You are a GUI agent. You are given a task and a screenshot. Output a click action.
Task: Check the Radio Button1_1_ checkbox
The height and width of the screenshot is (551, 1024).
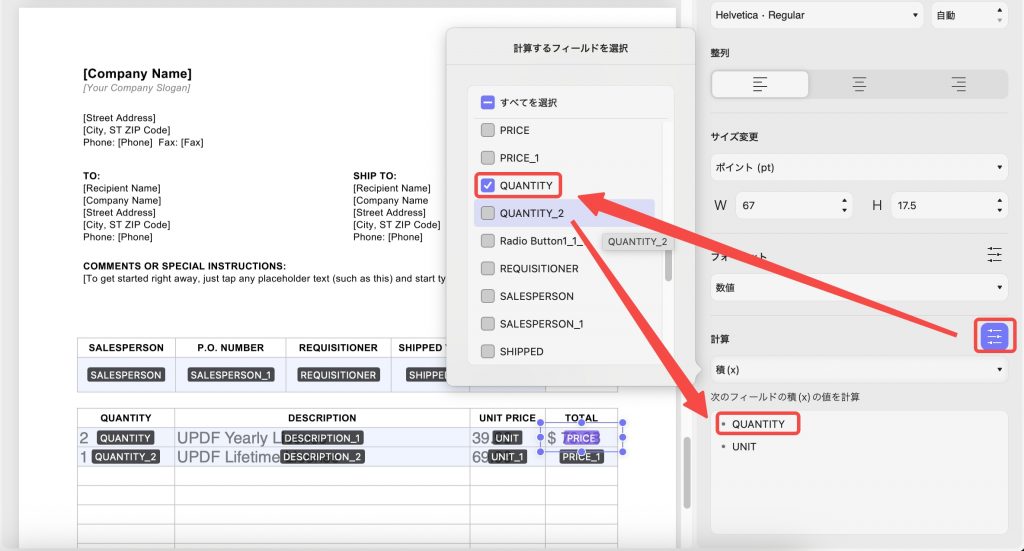tap(487, 241)
